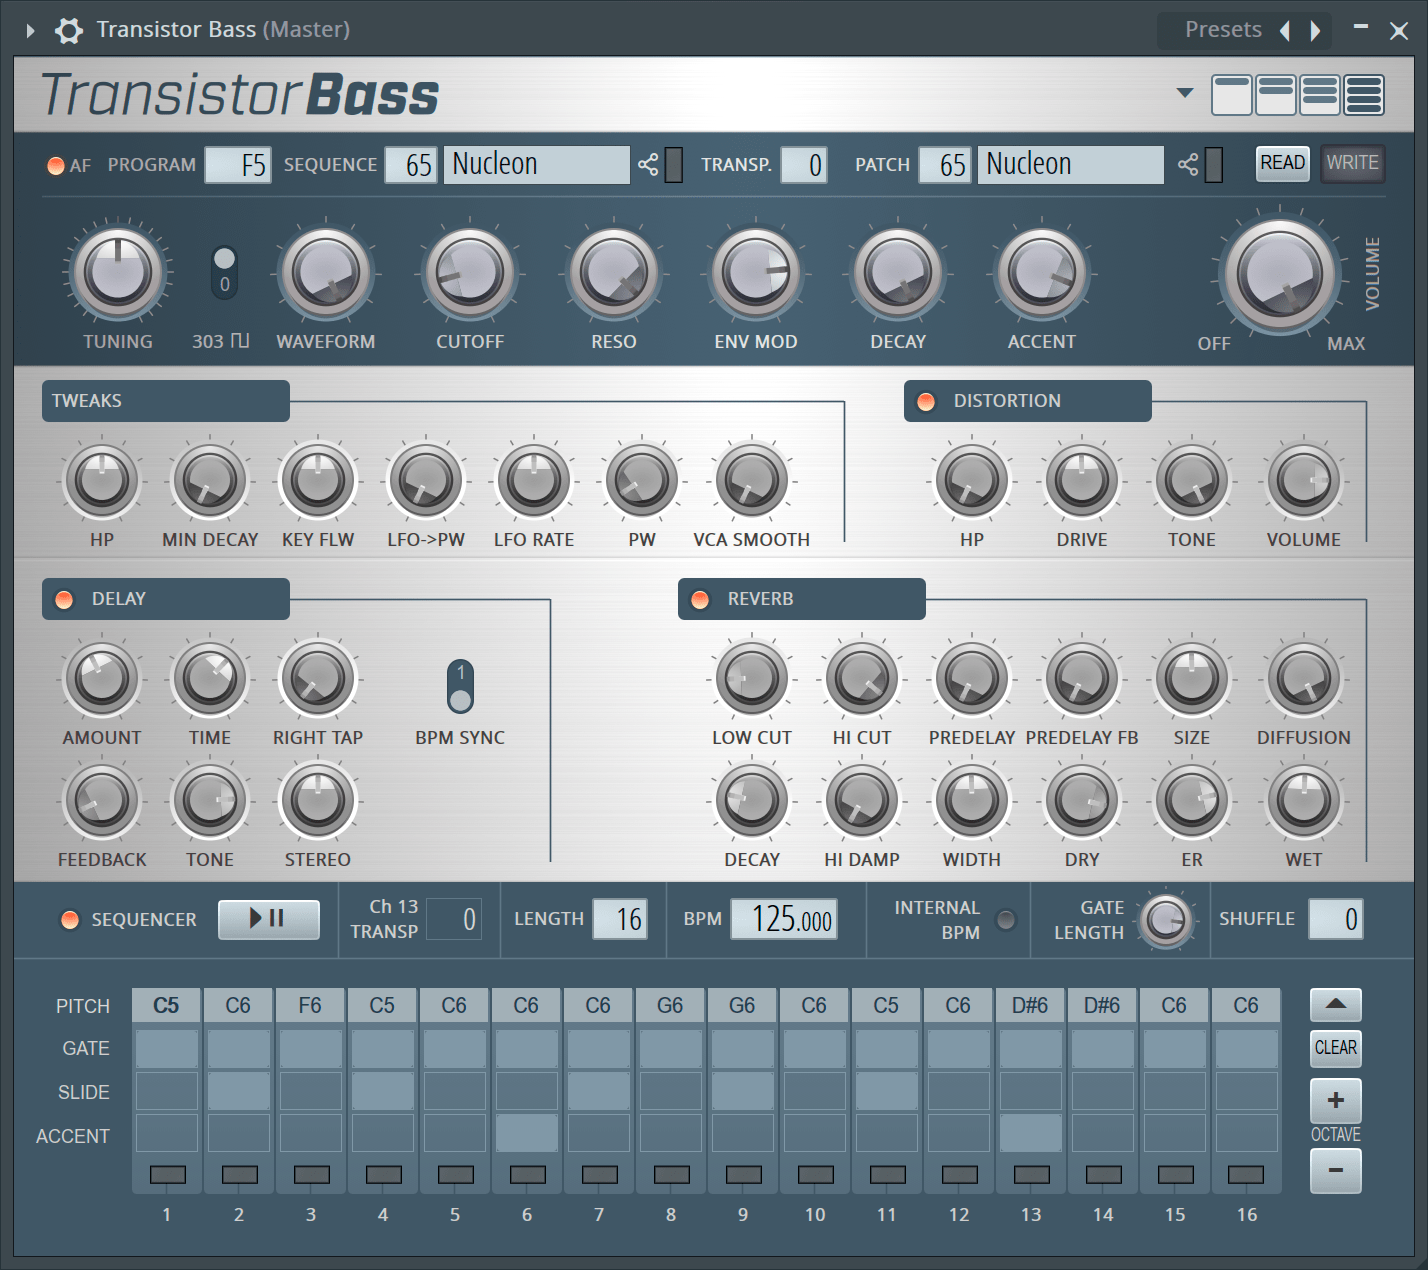Open the preset dropdown arrow near view icons
This screenshot has height=1270, width=1428.
(1184, 93)
